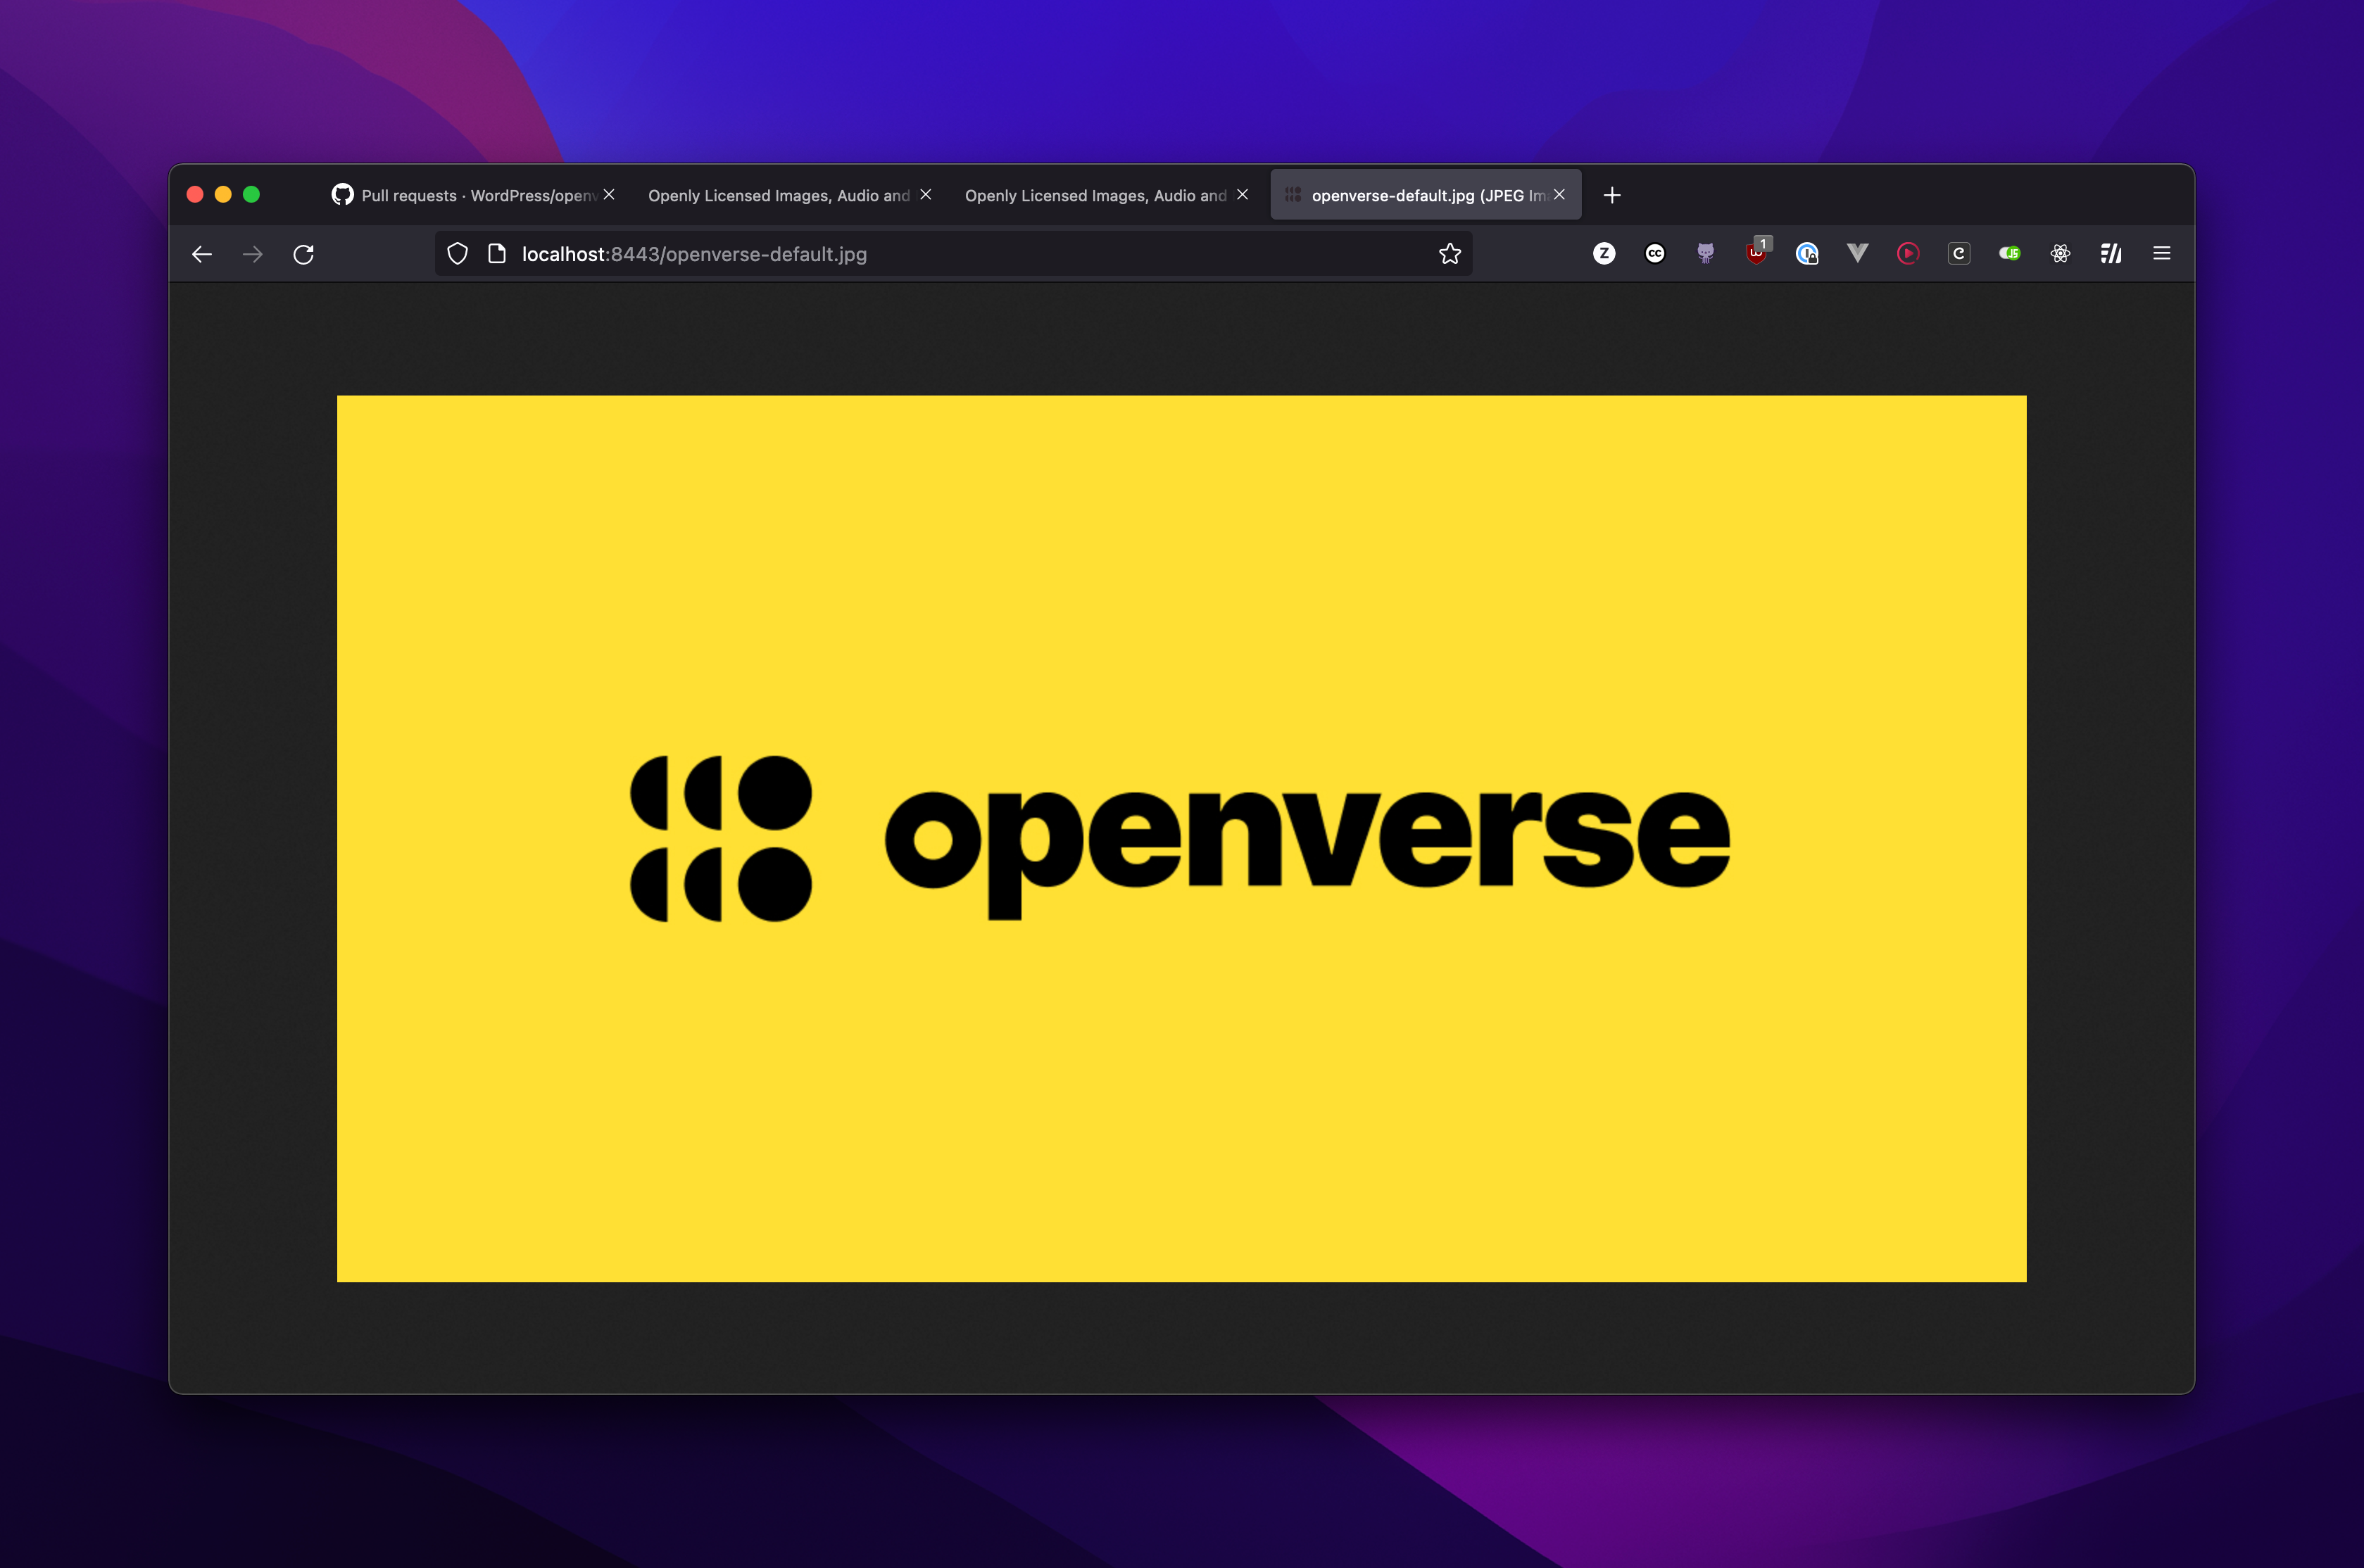The image size is (2364, 1568).
Task: Switch to first Openly Licensed Images tab
Action: 778,196
